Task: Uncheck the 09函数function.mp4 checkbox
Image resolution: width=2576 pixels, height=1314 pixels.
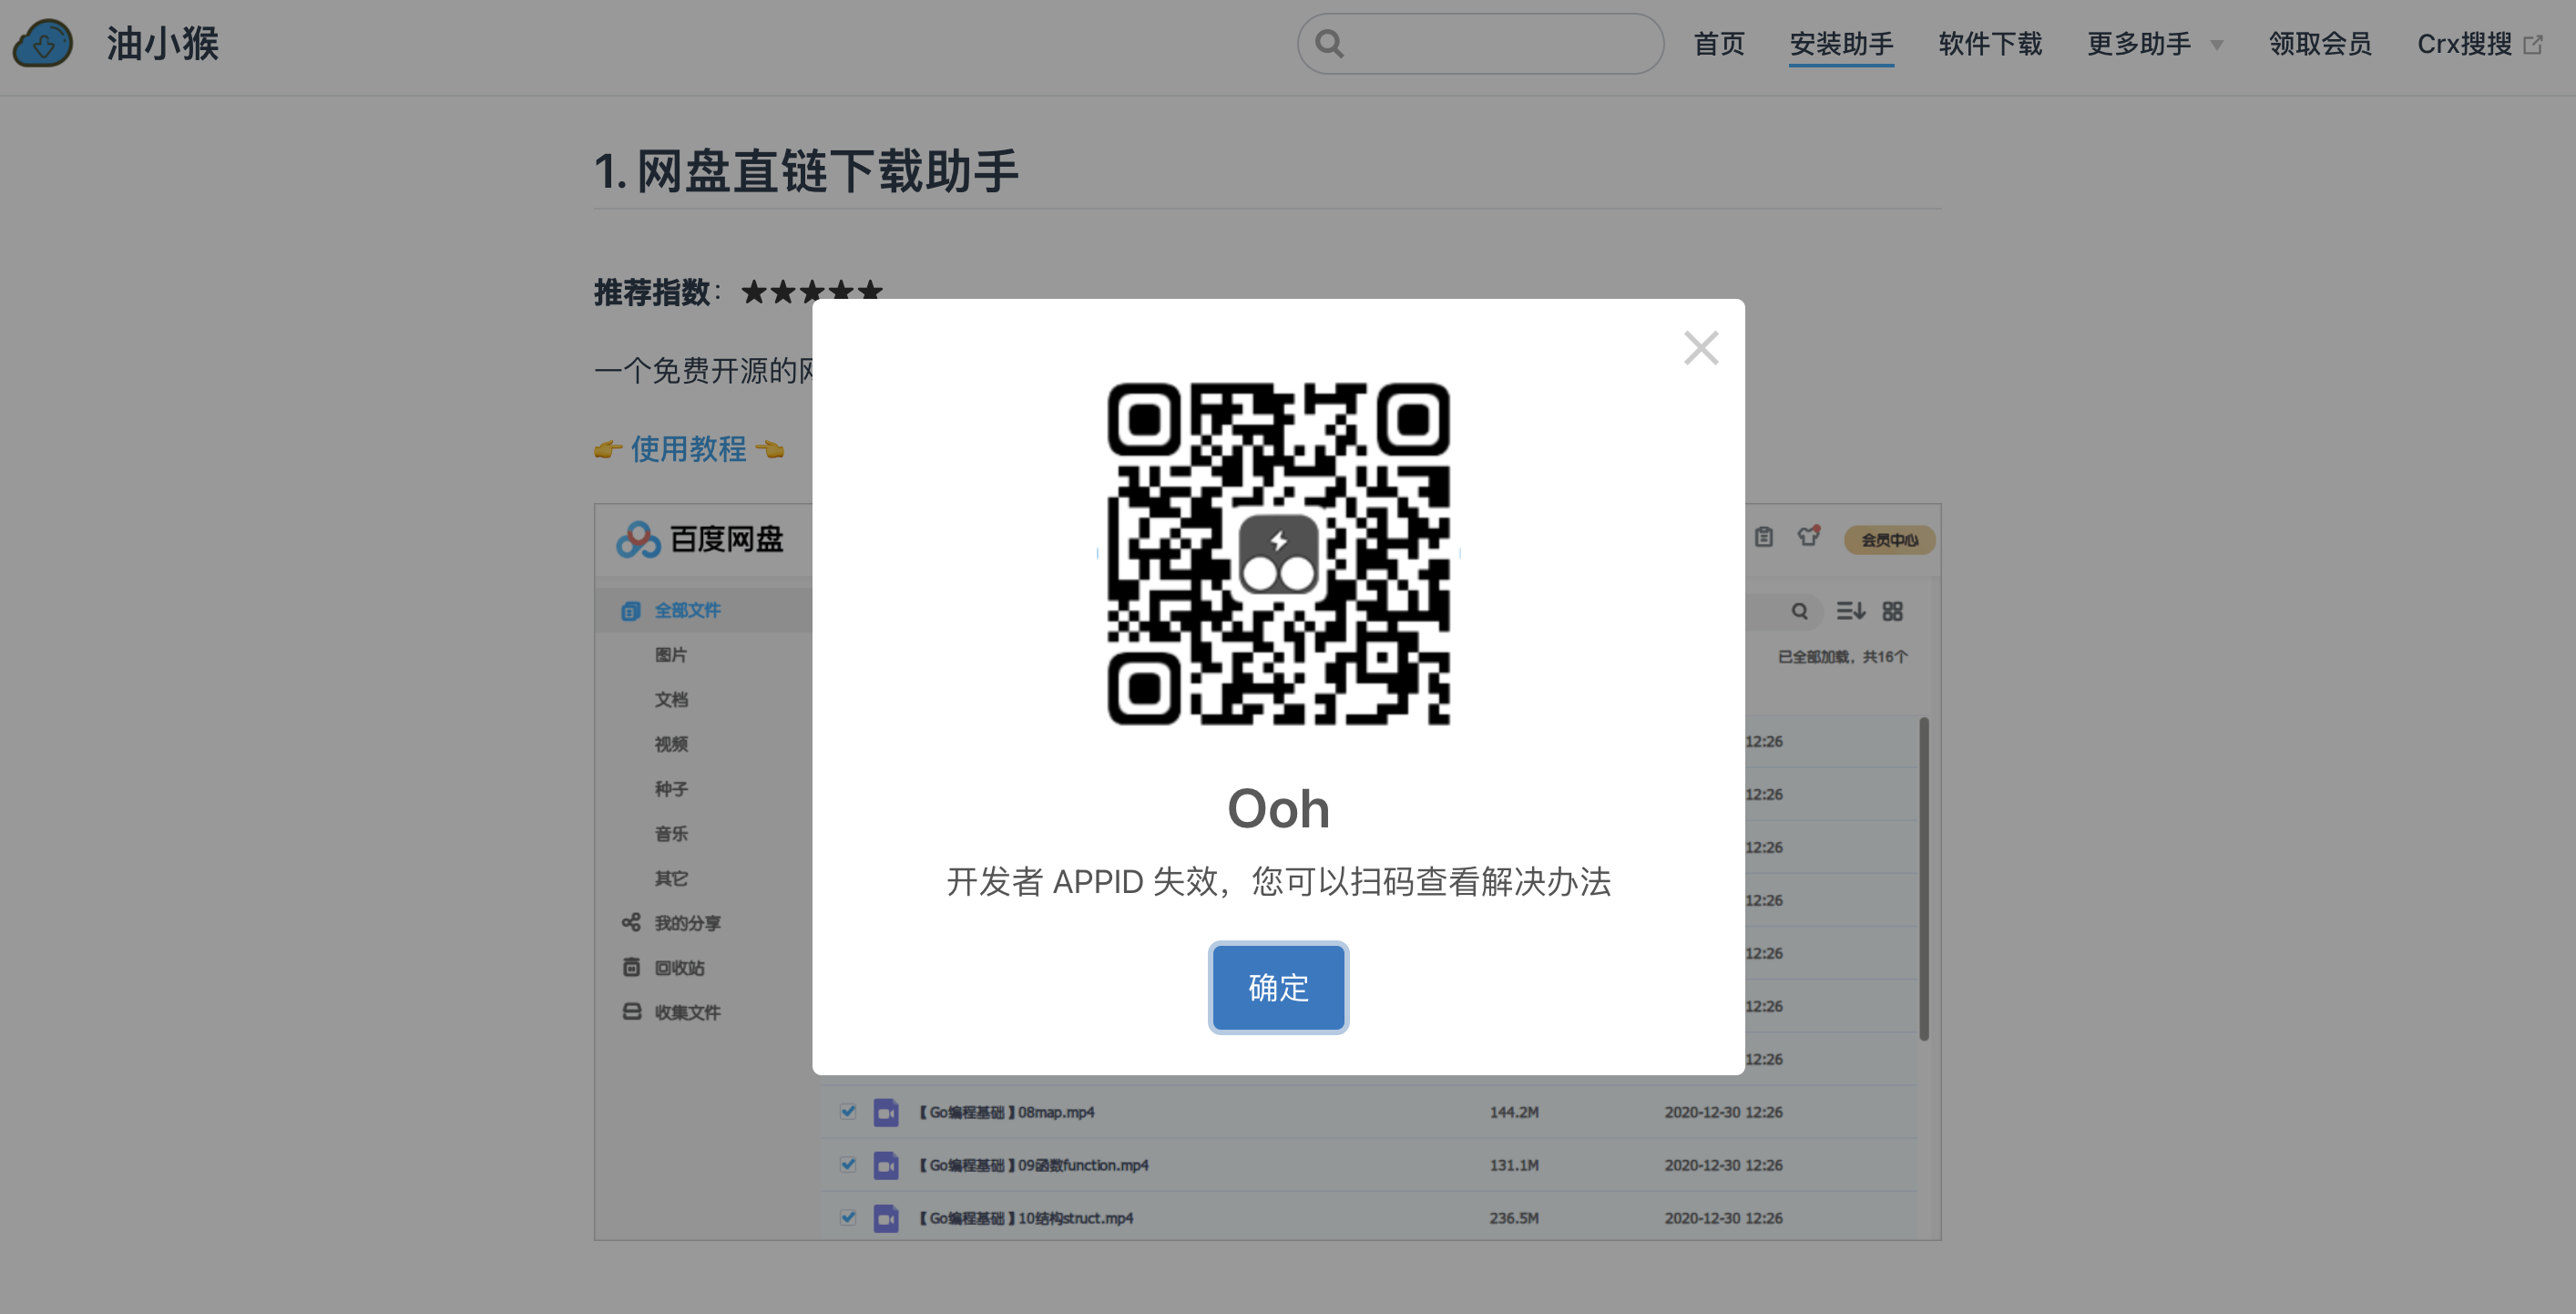Action: click(849, 1165)
